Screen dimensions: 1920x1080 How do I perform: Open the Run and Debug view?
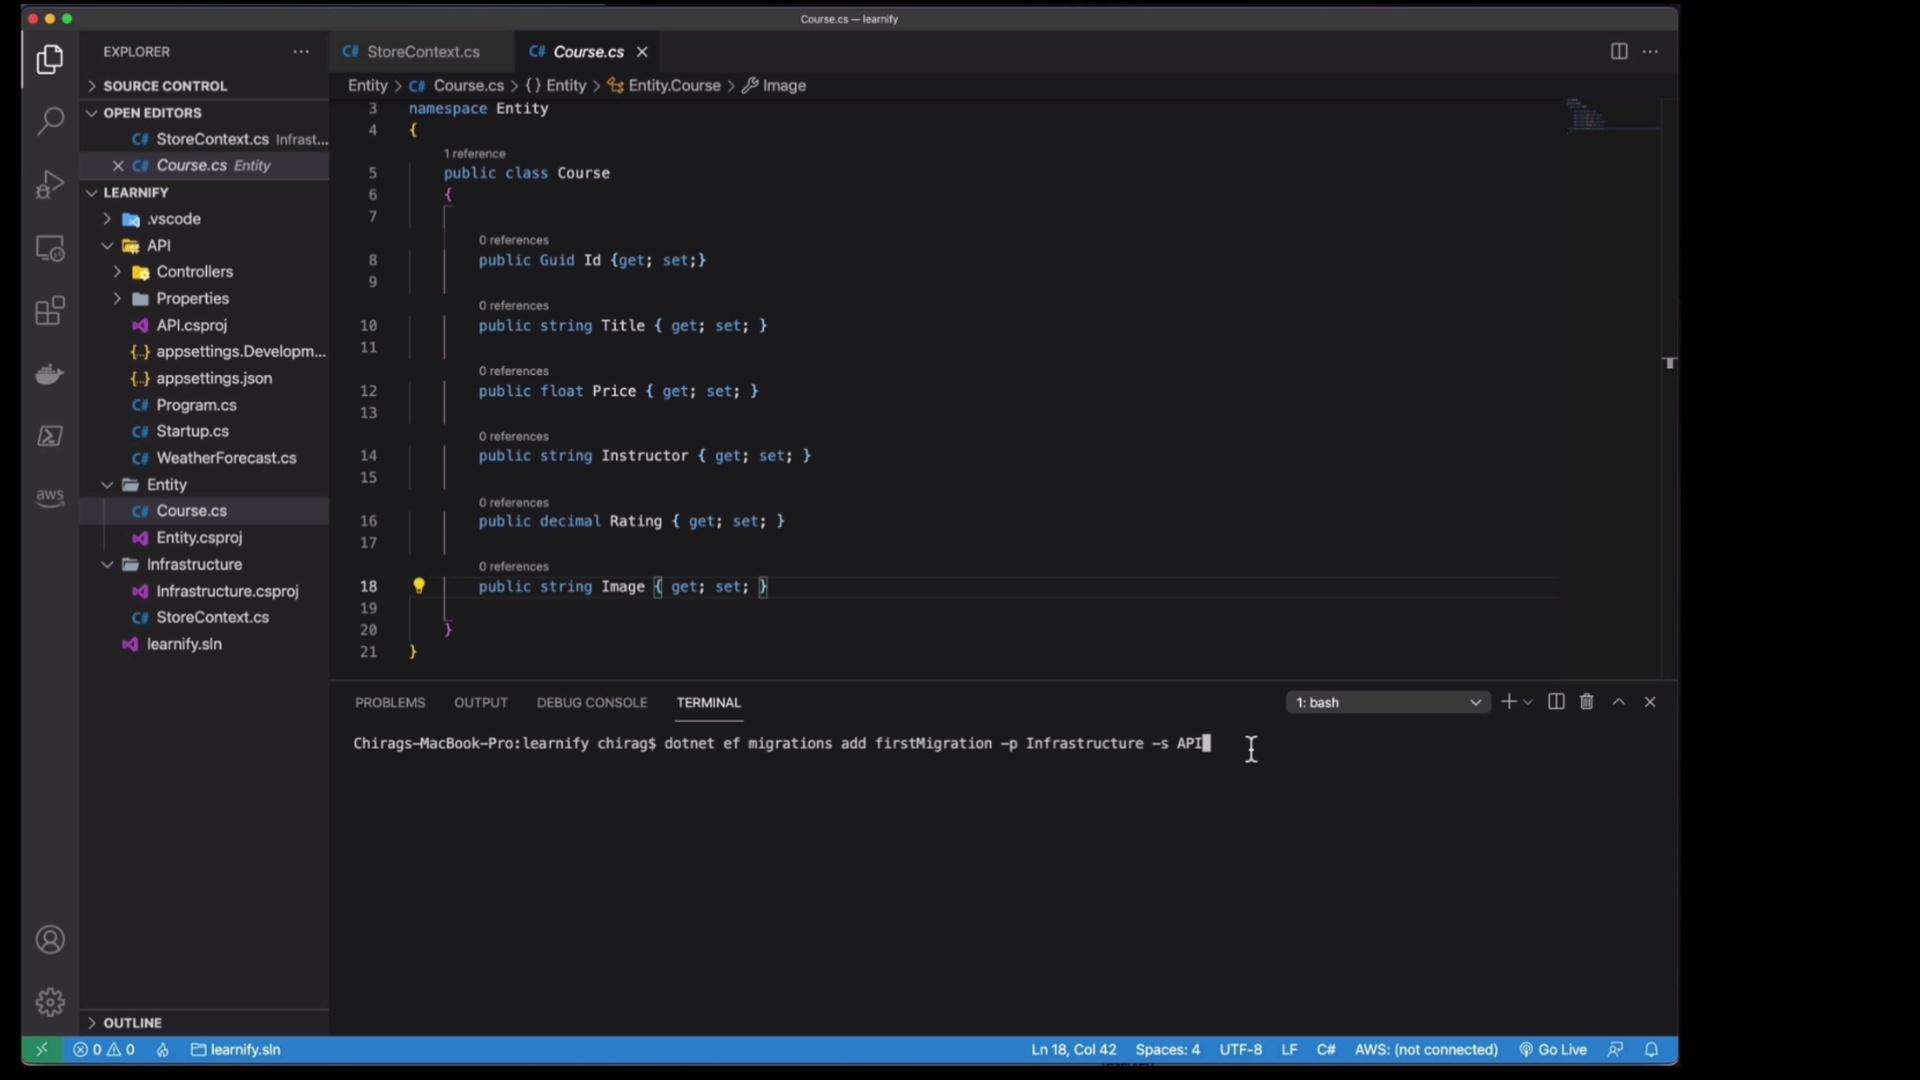(x=50, y=185)
